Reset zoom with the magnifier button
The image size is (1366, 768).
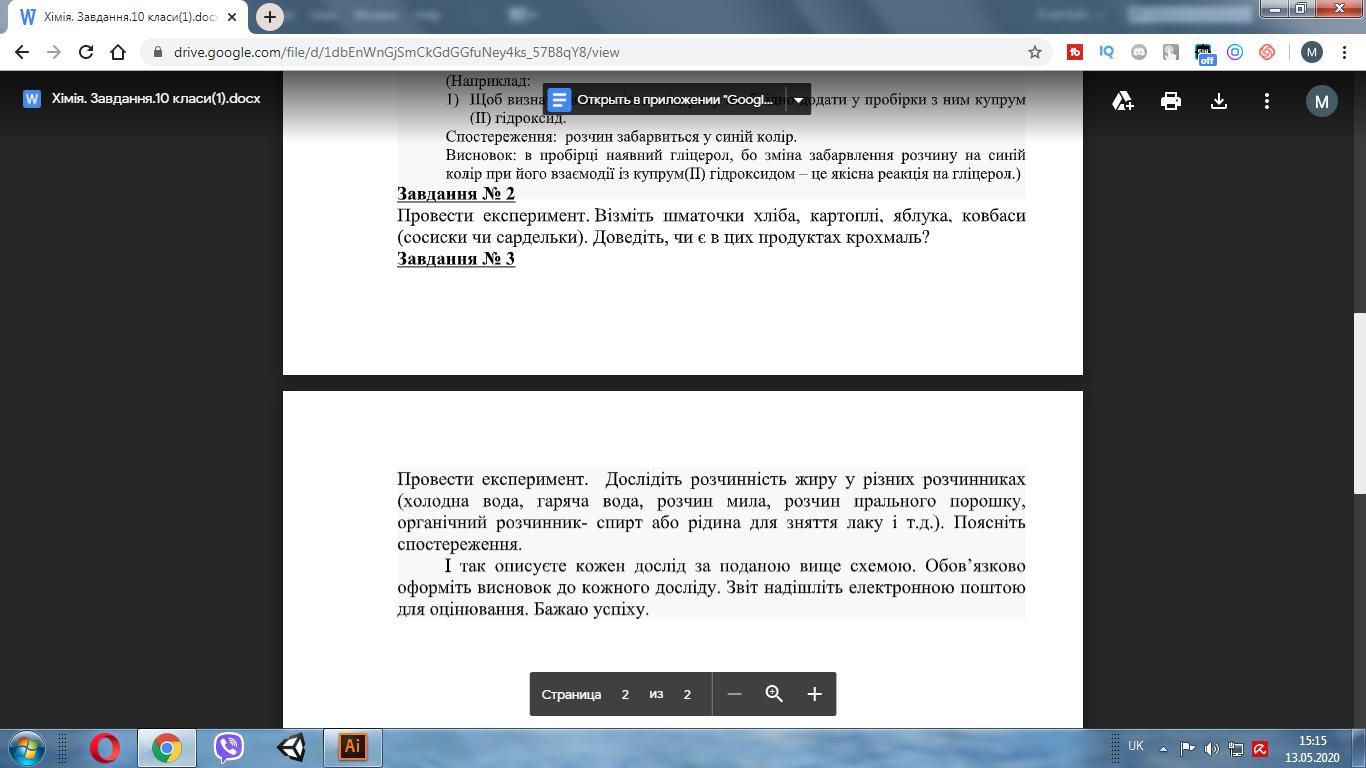coord(774,694)
